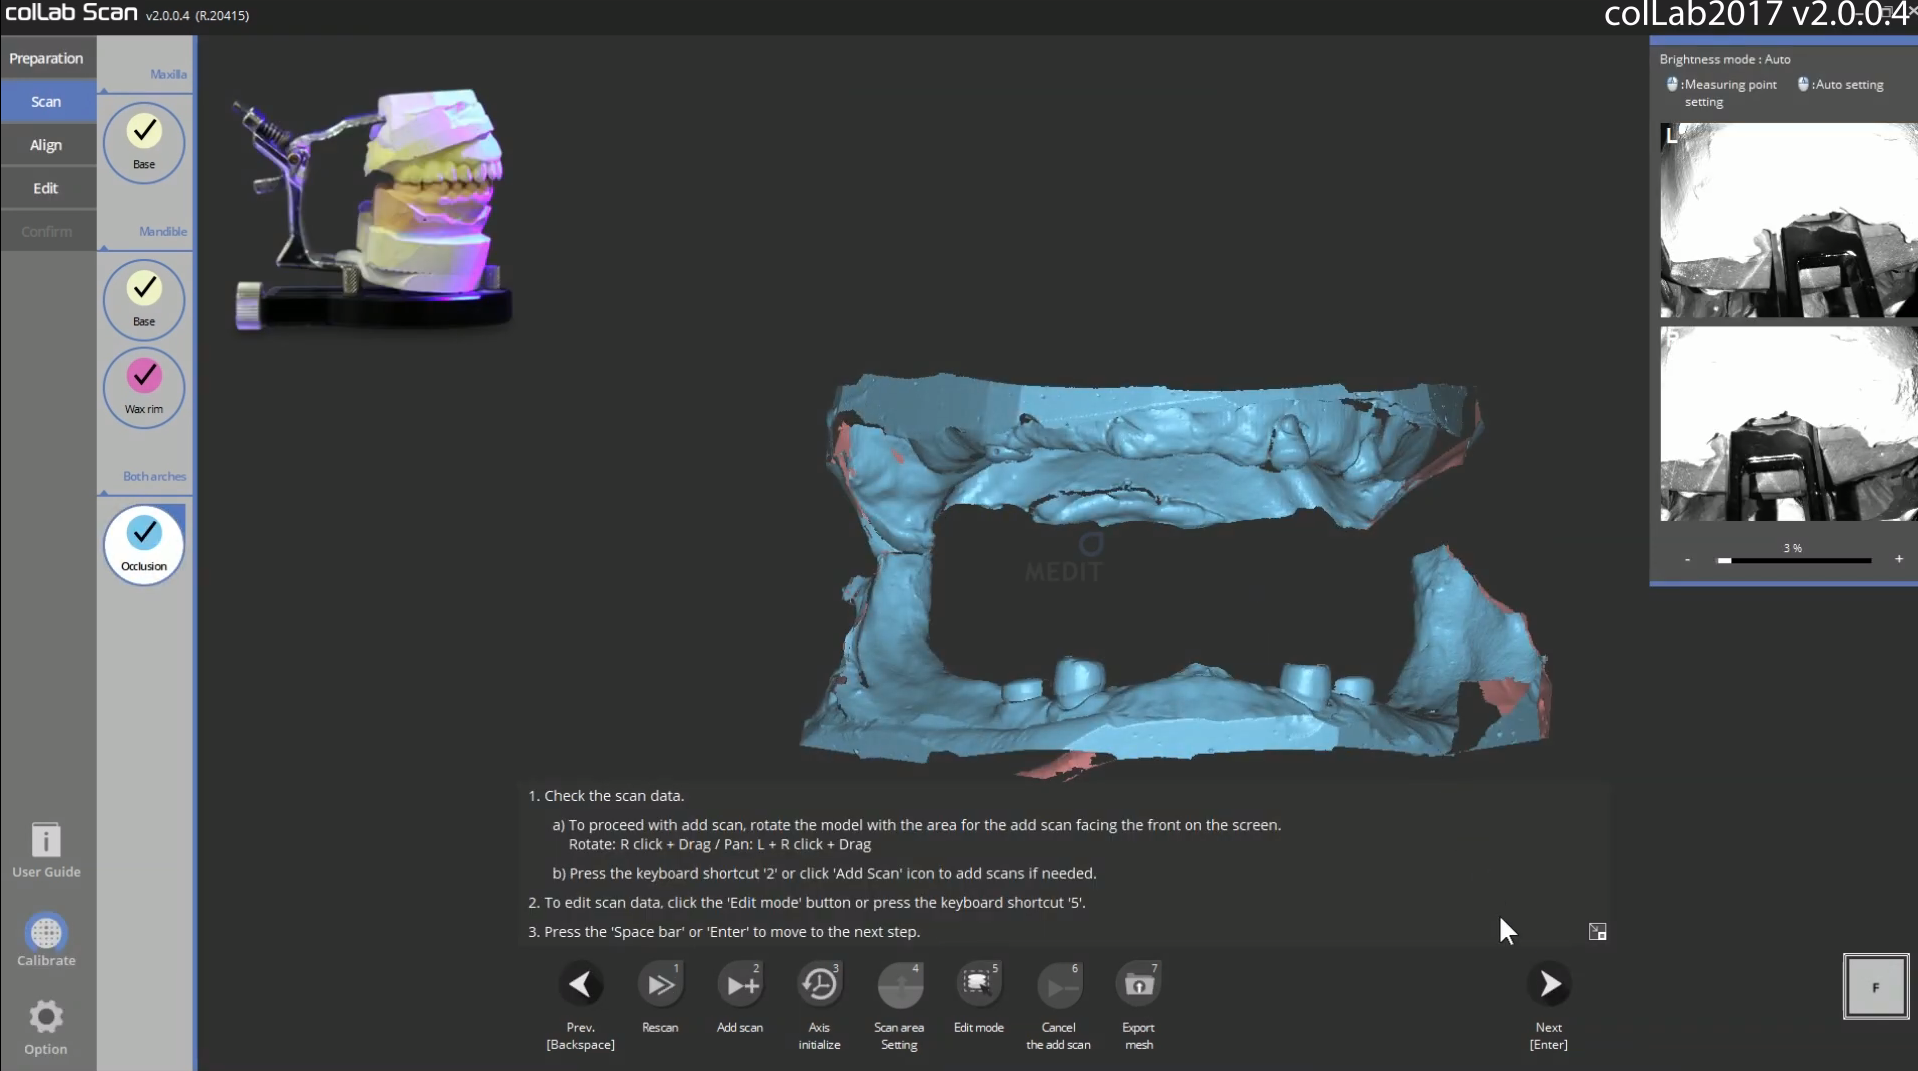Select the Mandible Base scan step
1918x1071 pixels.
click(144, 299)
